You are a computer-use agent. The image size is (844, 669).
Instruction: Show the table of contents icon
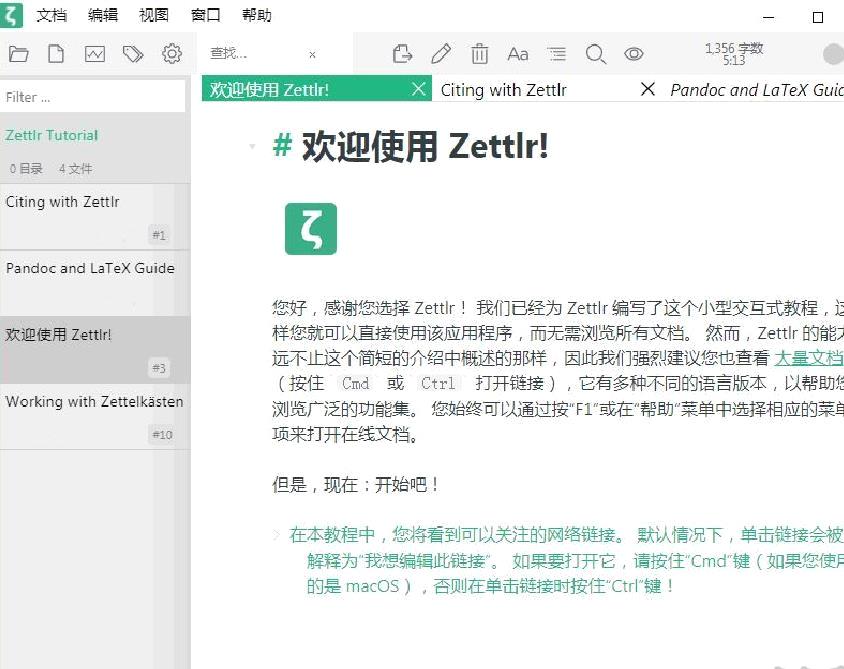557,54
